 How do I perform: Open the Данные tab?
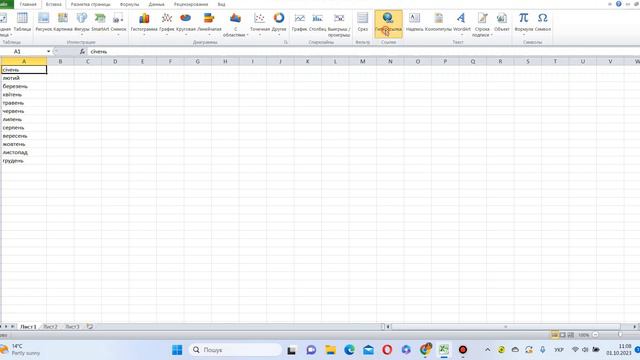point(156,4)
